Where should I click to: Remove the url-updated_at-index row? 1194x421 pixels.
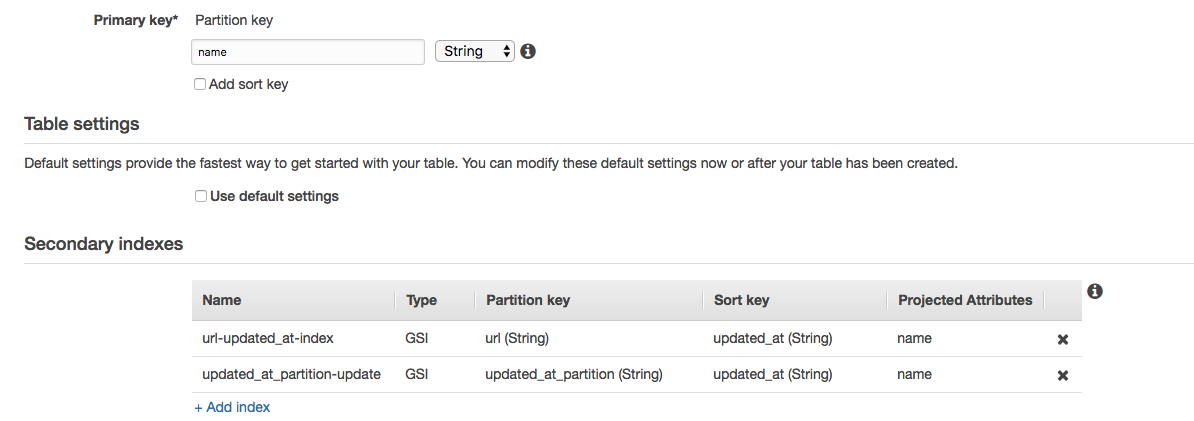point(1063,340)
